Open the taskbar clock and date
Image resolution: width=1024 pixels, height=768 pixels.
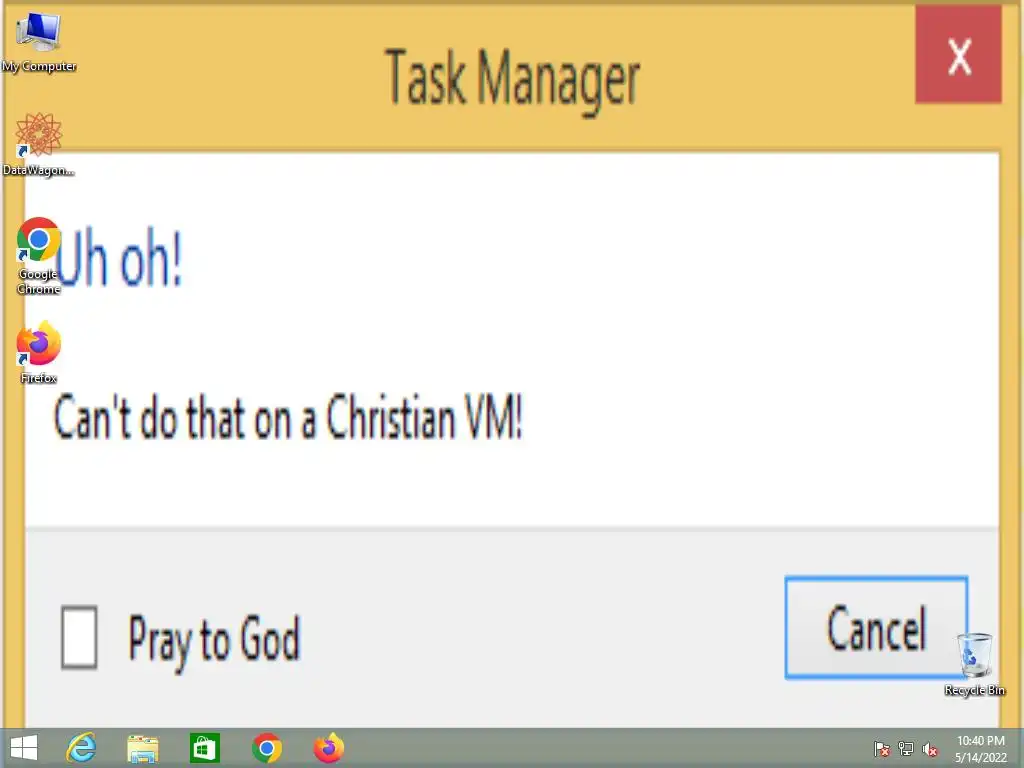click(x=980, y=749)
